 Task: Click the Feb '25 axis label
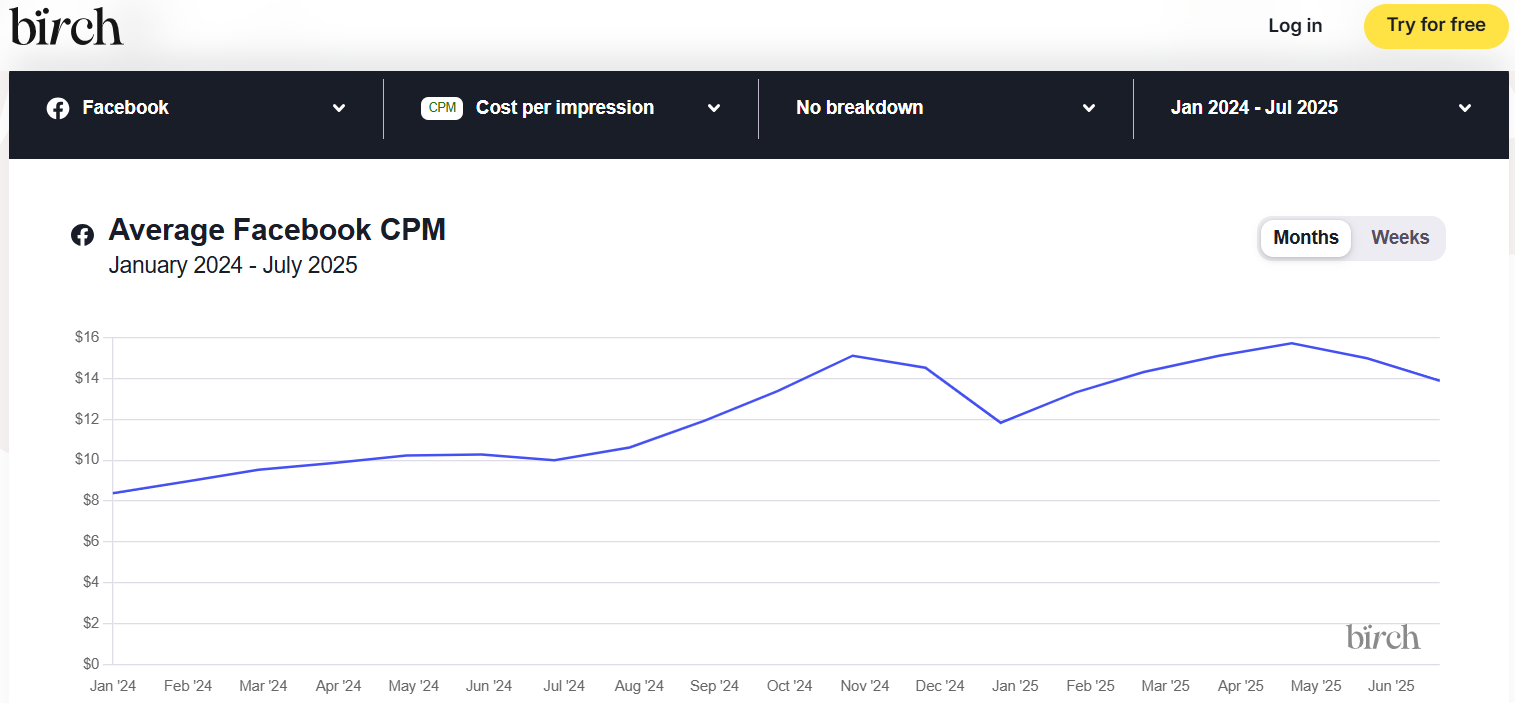[1090, 686]
